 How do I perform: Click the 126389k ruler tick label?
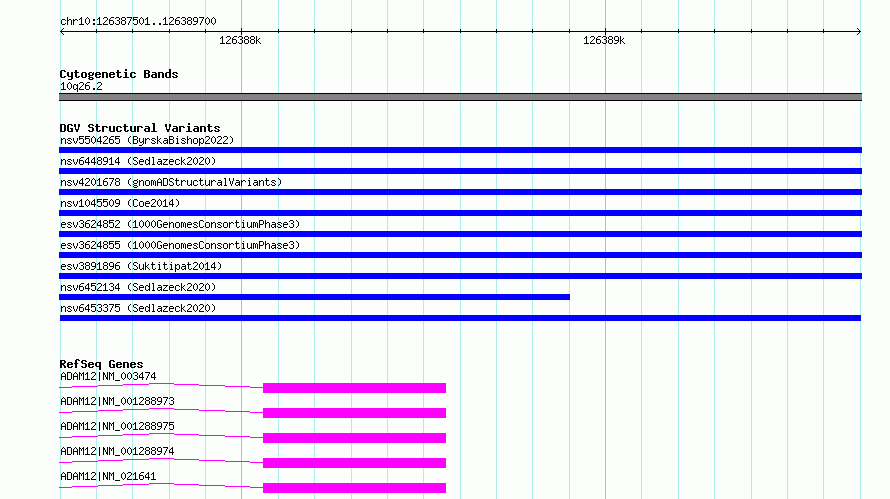(x=604, y=40)
